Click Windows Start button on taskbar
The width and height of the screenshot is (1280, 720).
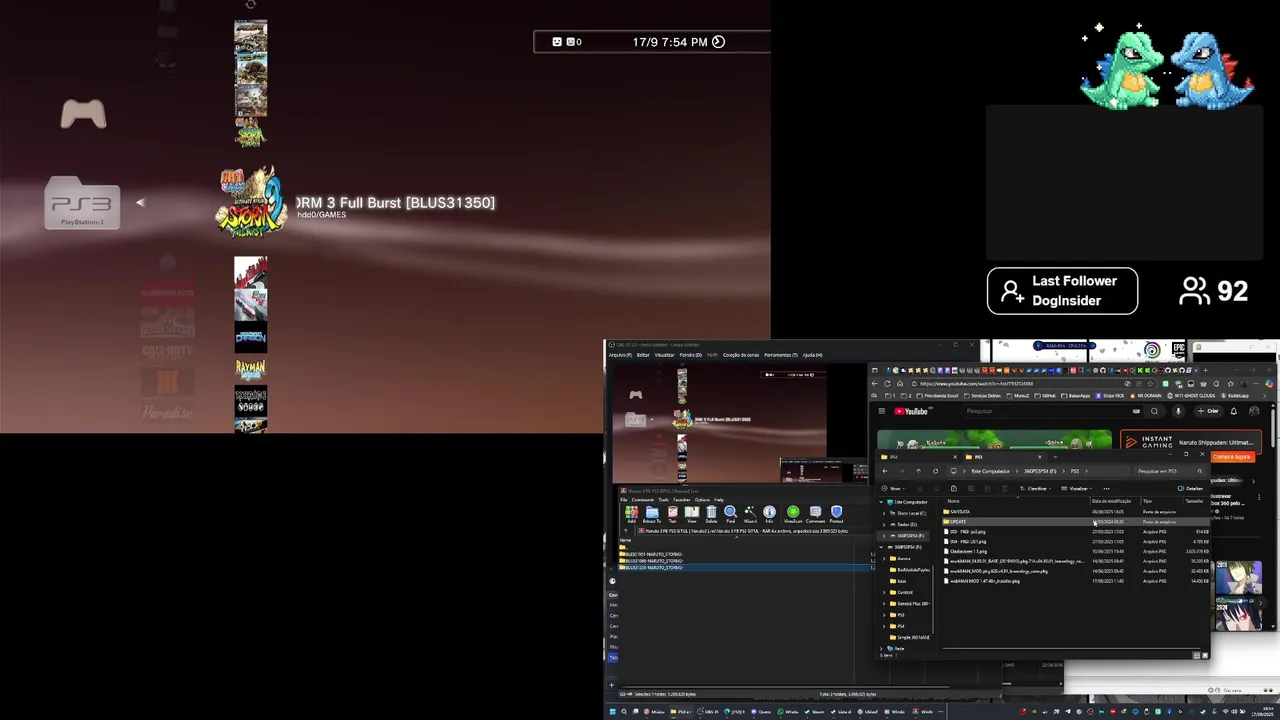click(x=613, y=712)
